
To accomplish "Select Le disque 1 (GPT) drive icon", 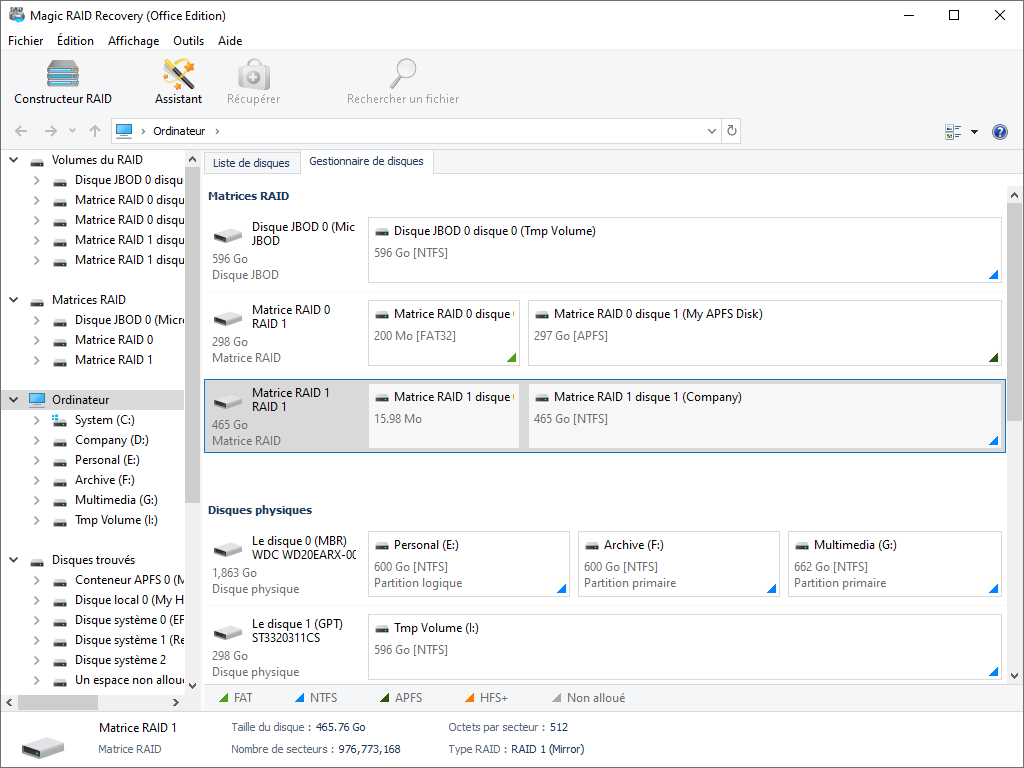I will pyautogui.click(x=228, y=632).
